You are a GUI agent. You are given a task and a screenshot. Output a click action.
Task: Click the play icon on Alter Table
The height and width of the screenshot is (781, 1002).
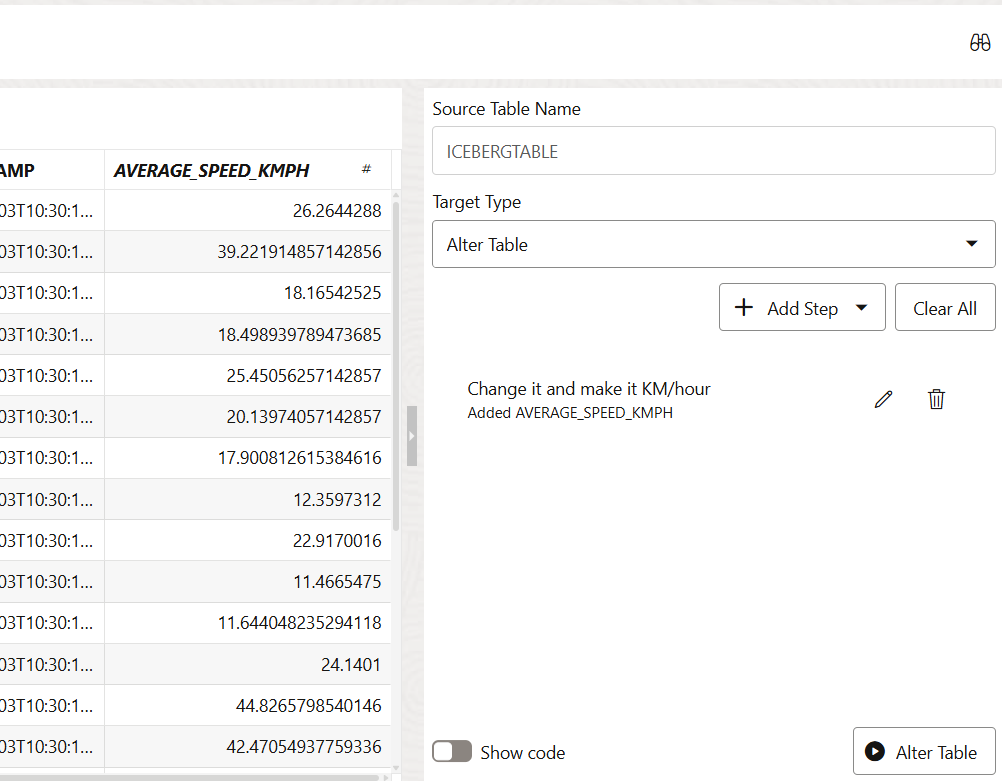pyautogui.click(x=875, y=752)
